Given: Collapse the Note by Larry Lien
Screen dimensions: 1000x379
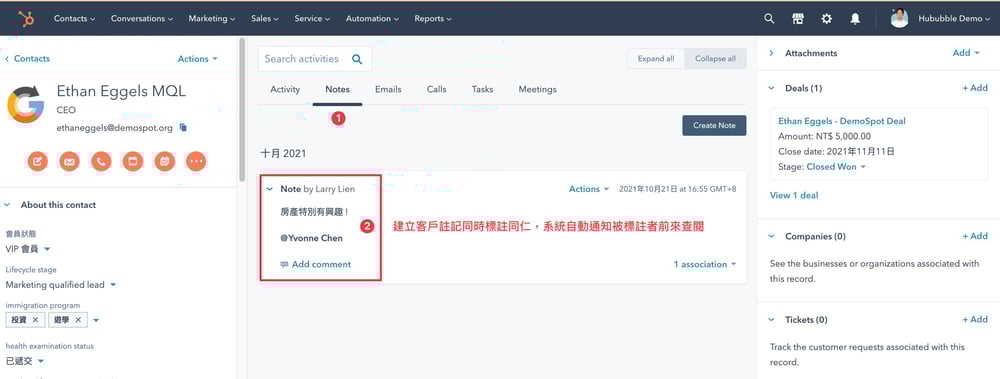Looking at the screenshot, I should 270,190.
